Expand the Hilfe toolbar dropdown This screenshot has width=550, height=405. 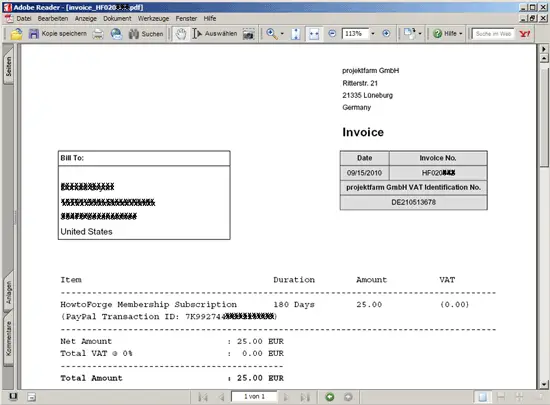[x=461, y=34]
